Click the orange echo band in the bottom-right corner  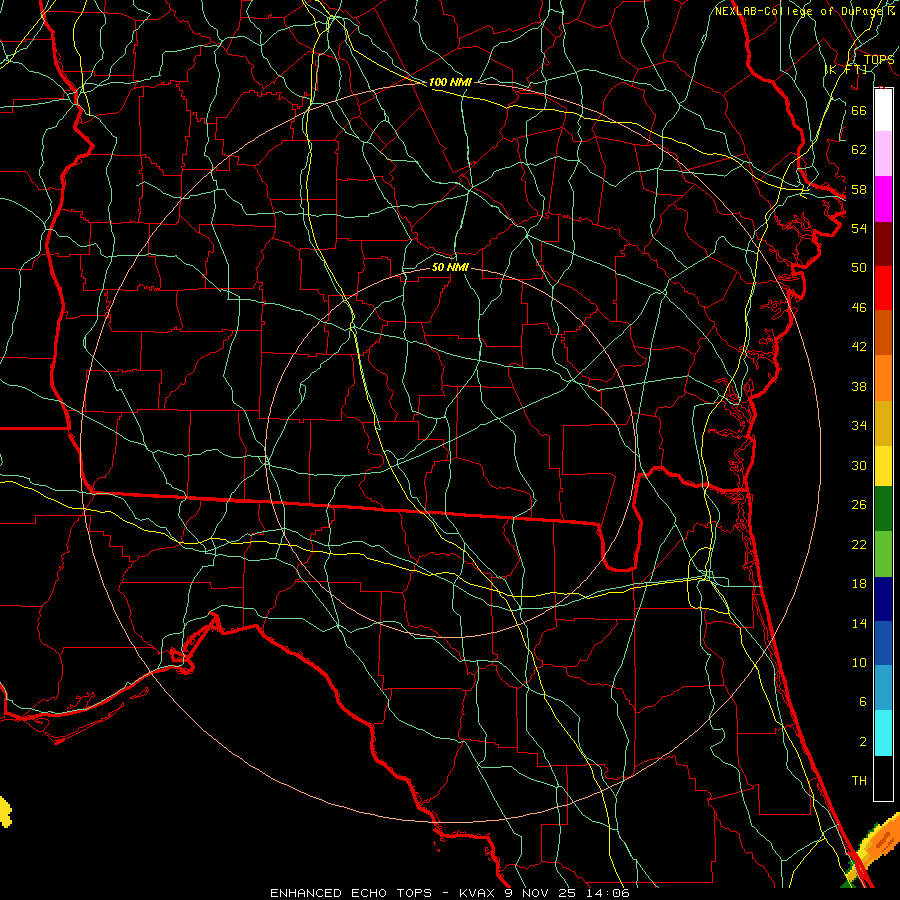[876, 847]
